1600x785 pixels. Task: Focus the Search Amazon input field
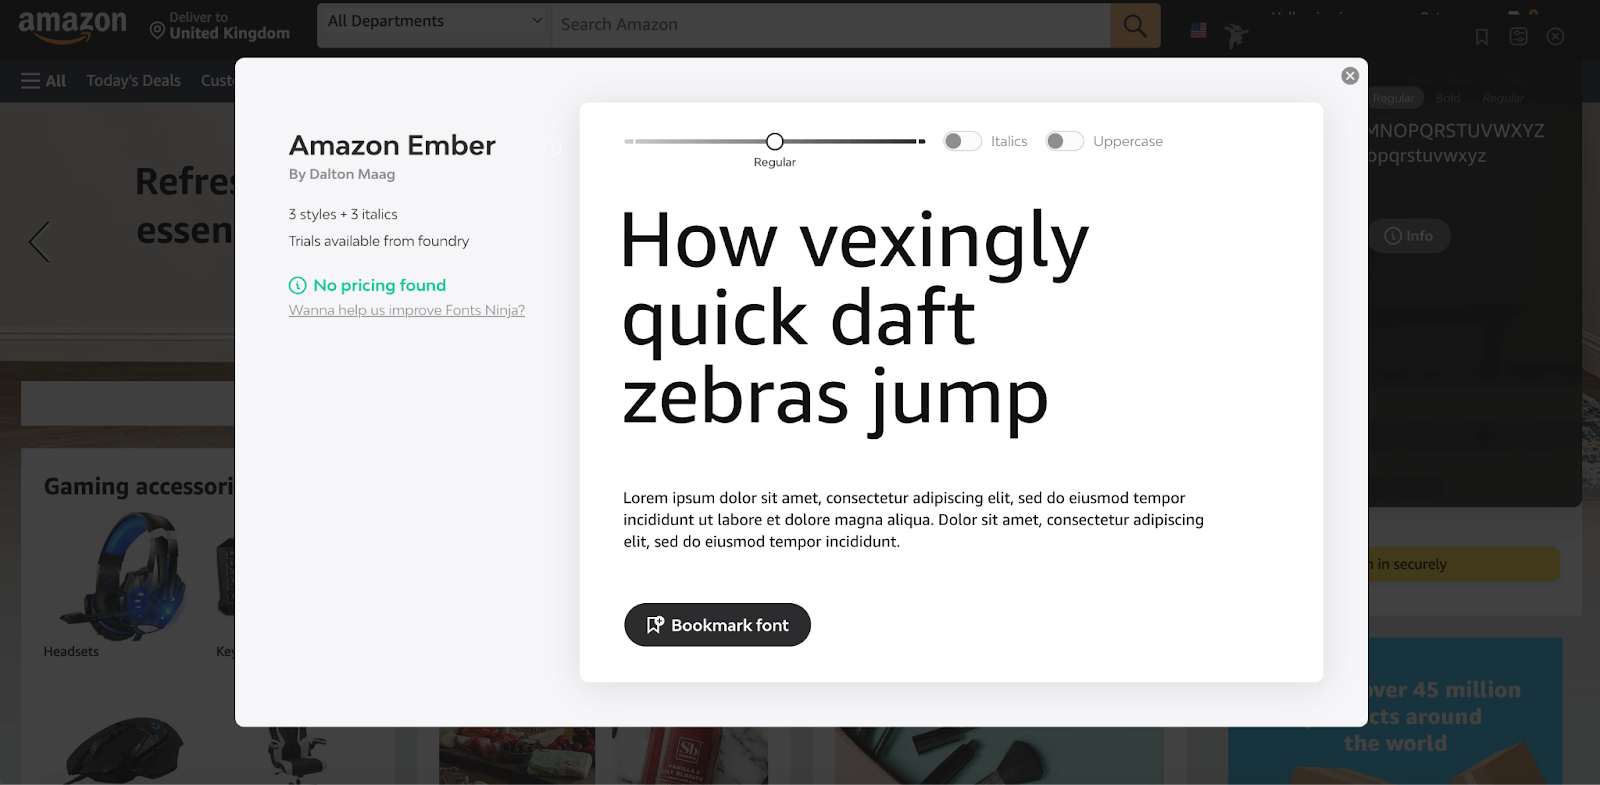831,25
